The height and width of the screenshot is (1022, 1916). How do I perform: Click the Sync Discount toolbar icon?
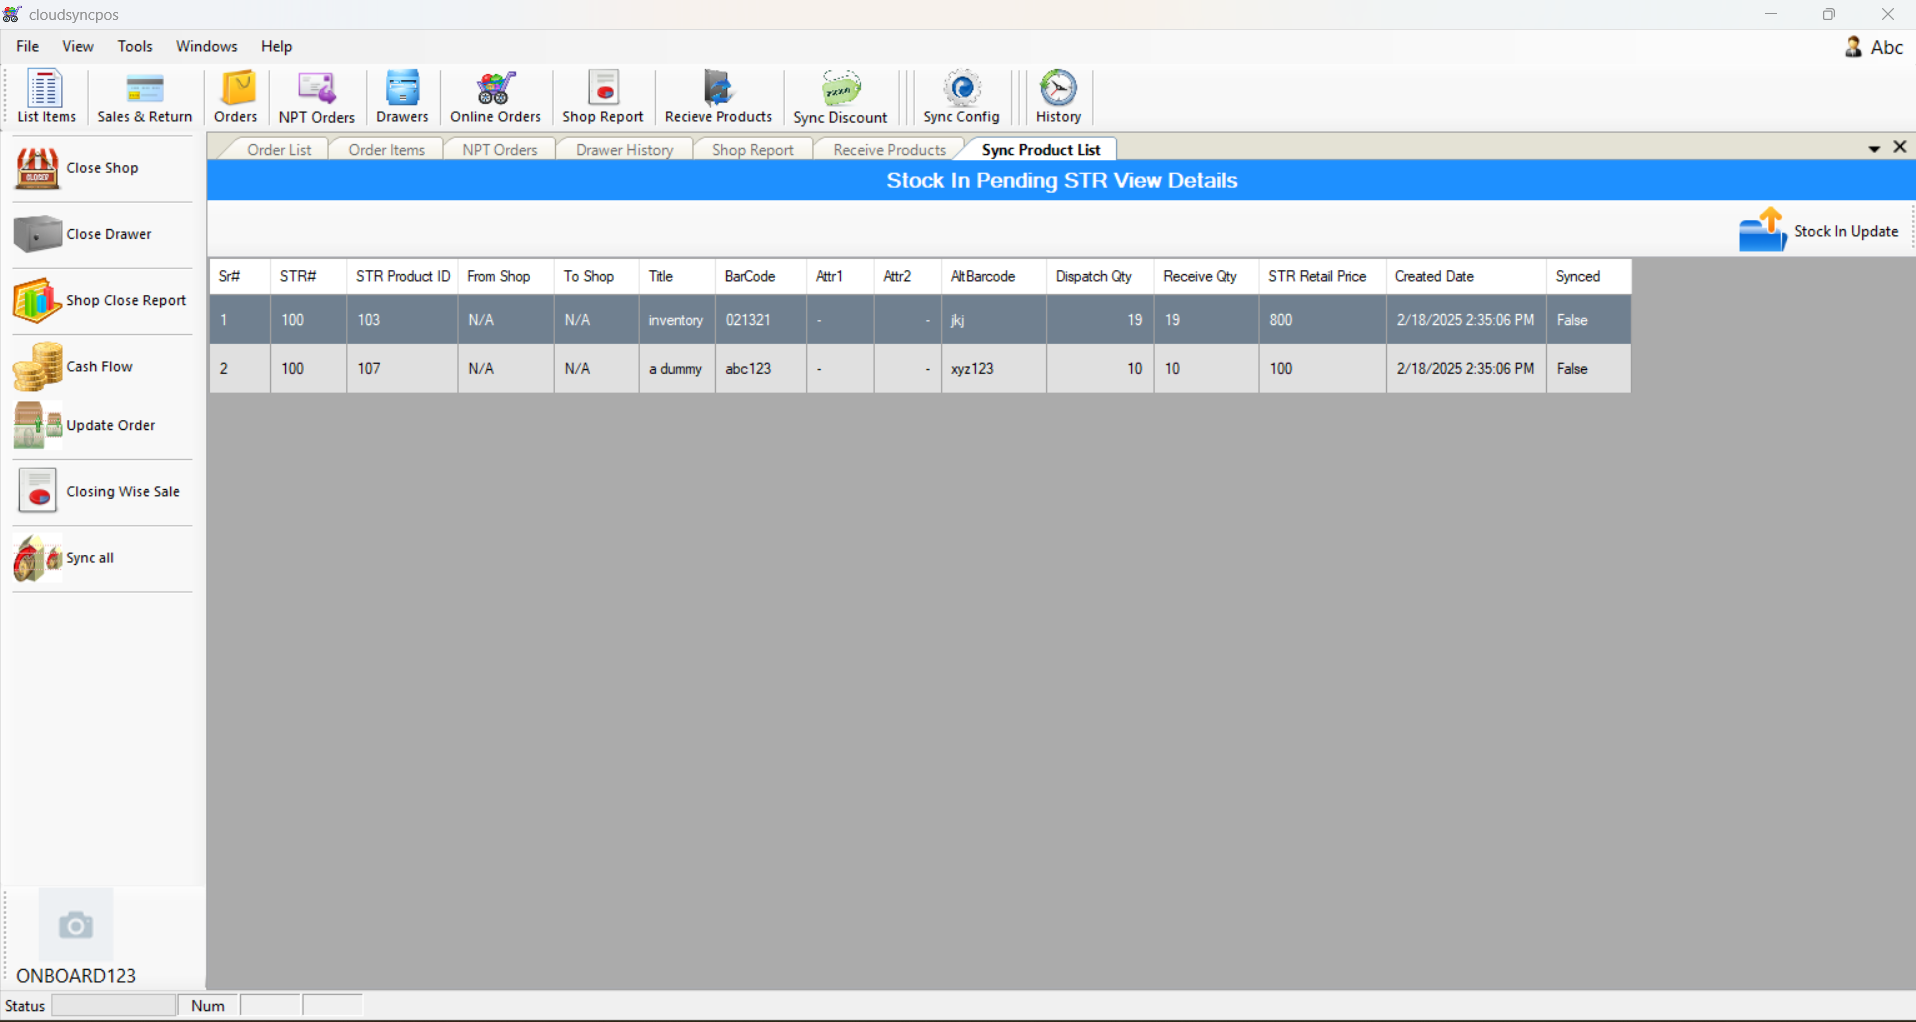[x=841, y=97]
